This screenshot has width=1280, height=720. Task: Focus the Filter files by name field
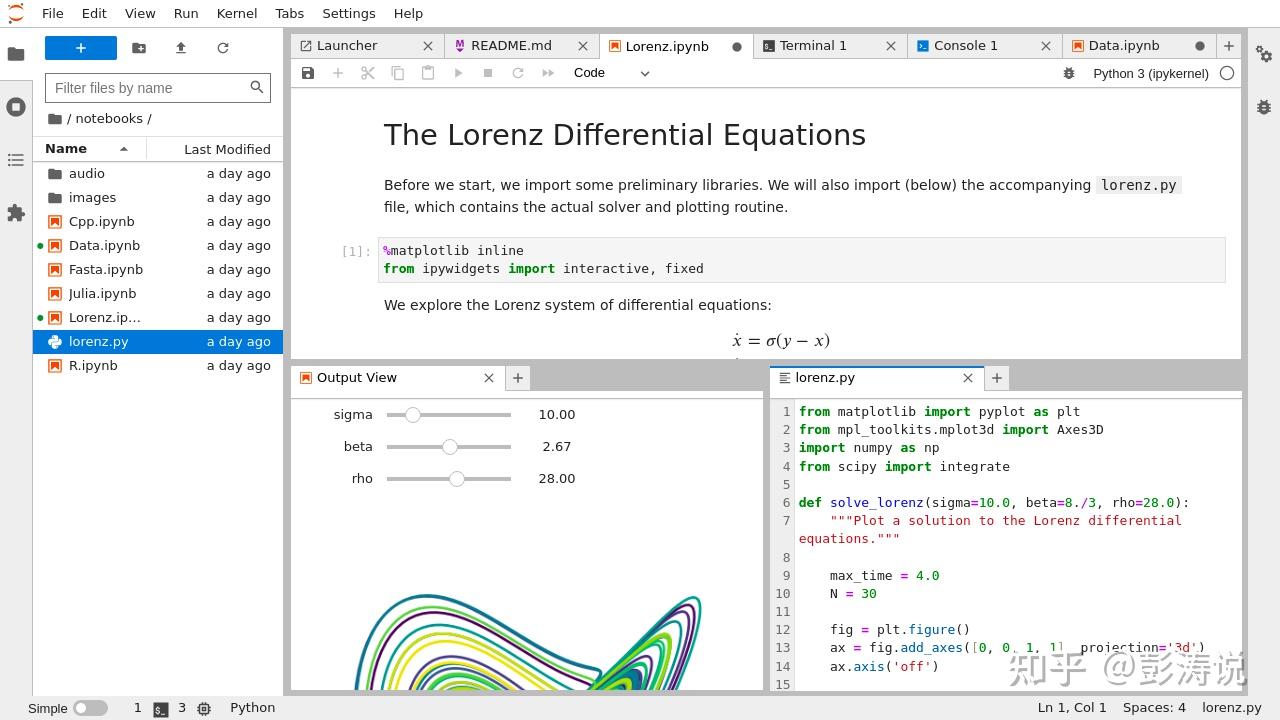148,88
